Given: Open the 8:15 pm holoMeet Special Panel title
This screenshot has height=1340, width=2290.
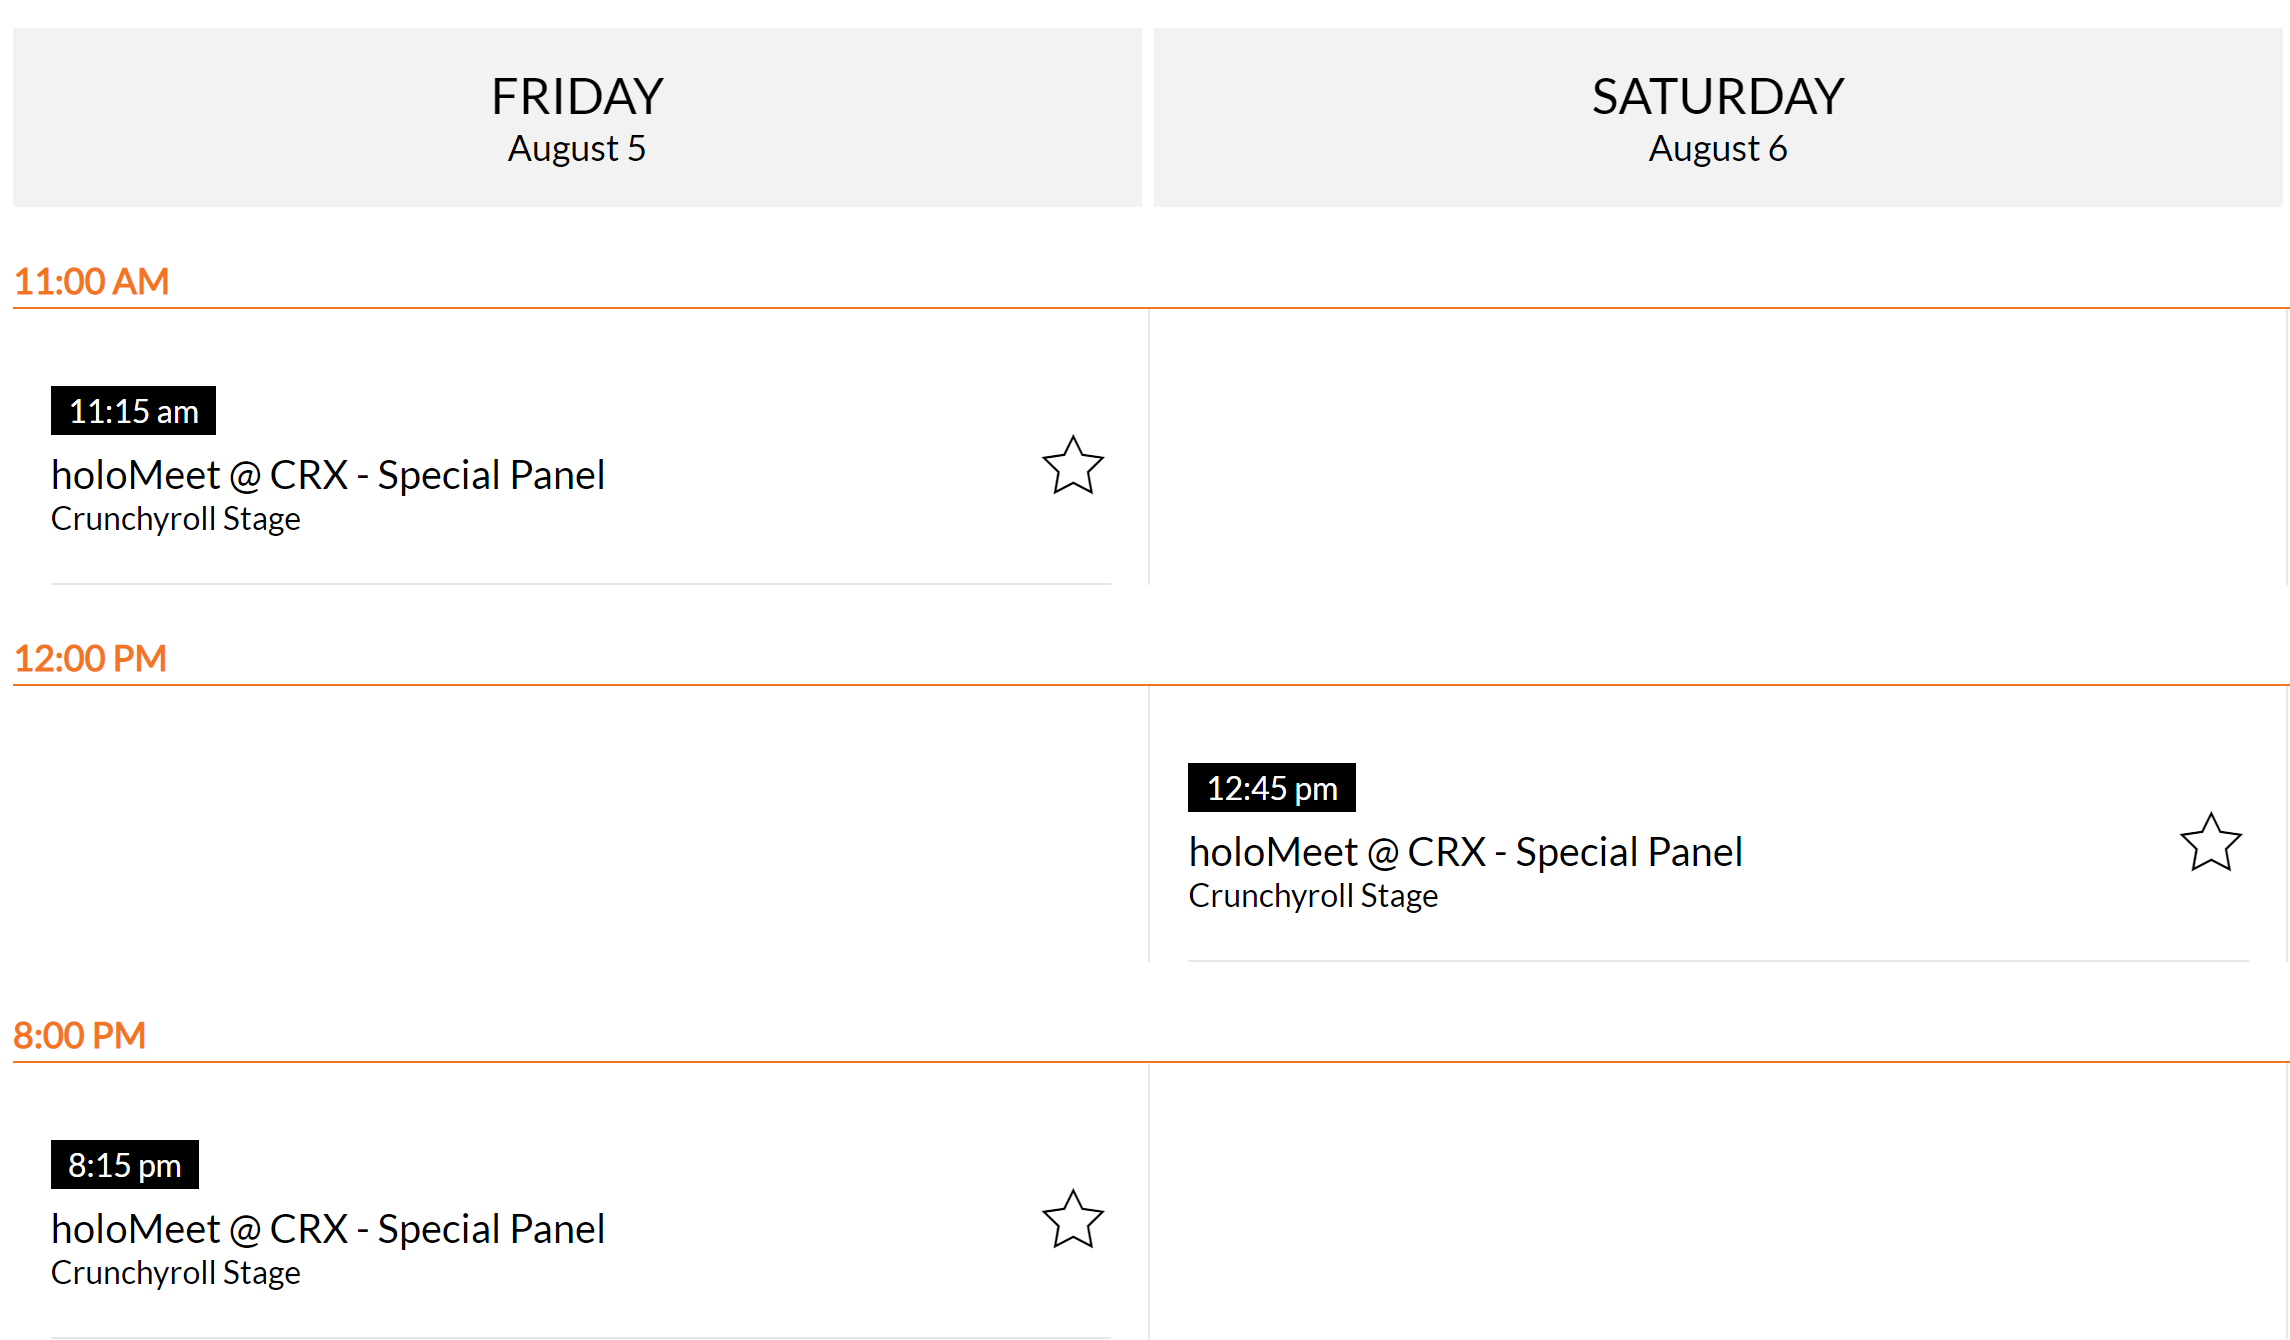Looking at the screenshot, I should [x=328, y=1229].
